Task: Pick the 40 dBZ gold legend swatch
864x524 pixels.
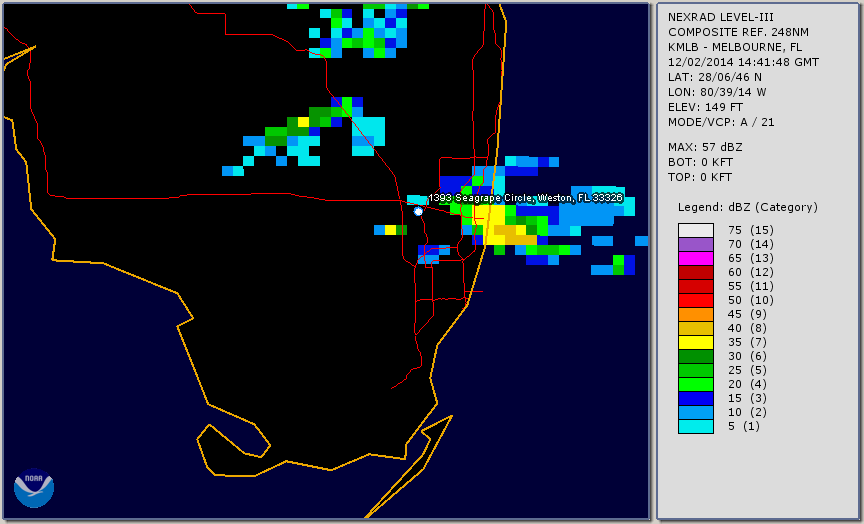Action: [x=696, y=328]
